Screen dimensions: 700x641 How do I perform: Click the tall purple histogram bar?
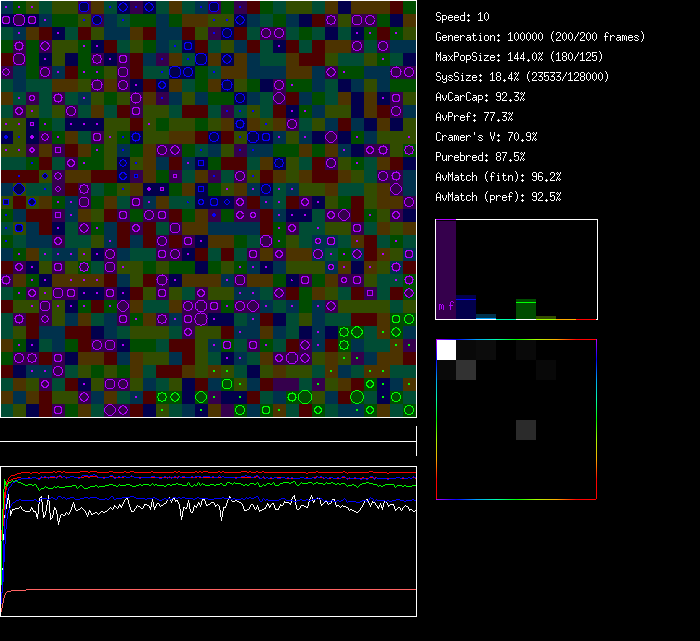point(446,268)
